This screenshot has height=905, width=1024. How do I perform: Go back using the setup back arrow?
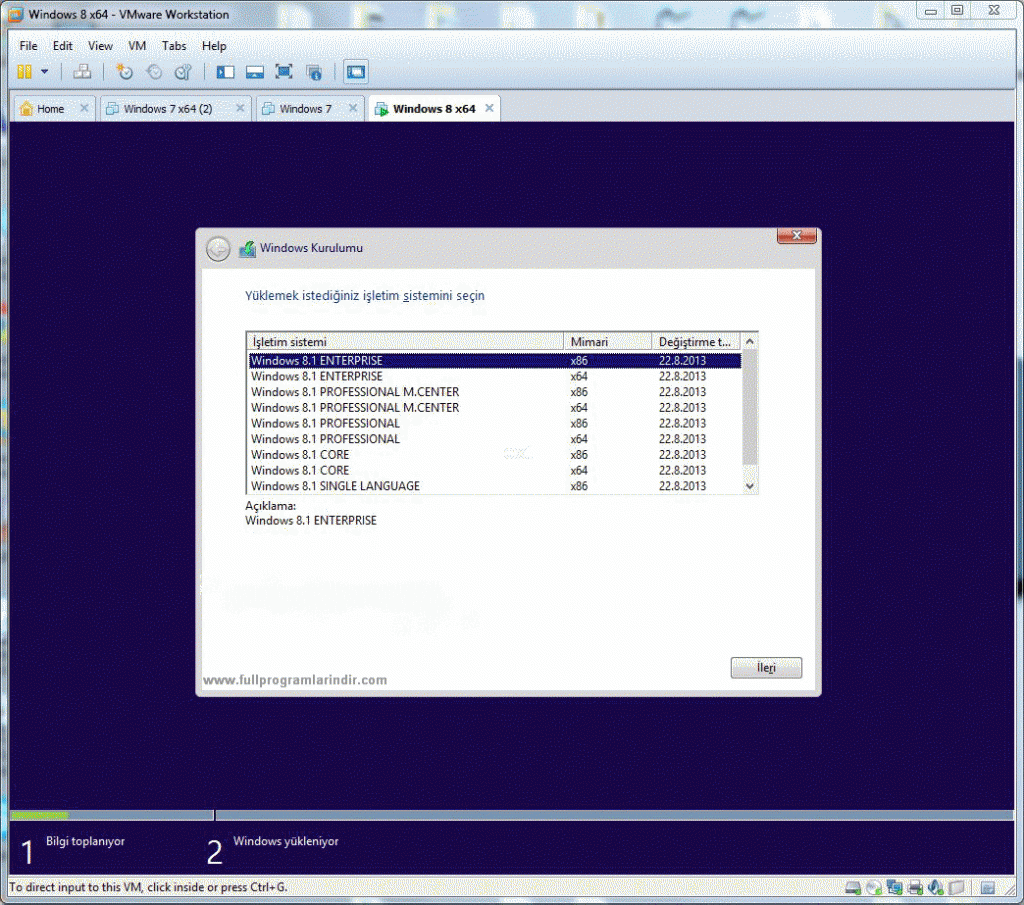tap(218, 249)
